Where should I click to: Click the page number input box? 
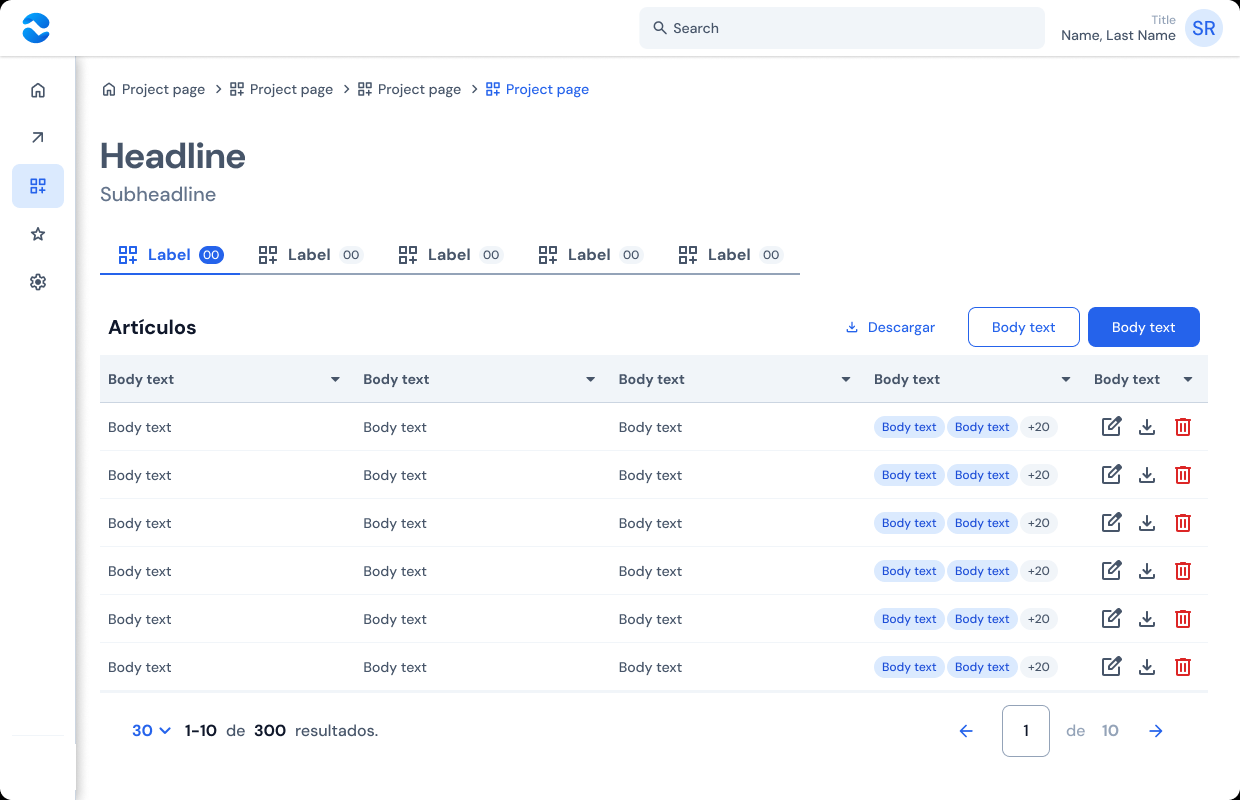1026,731
